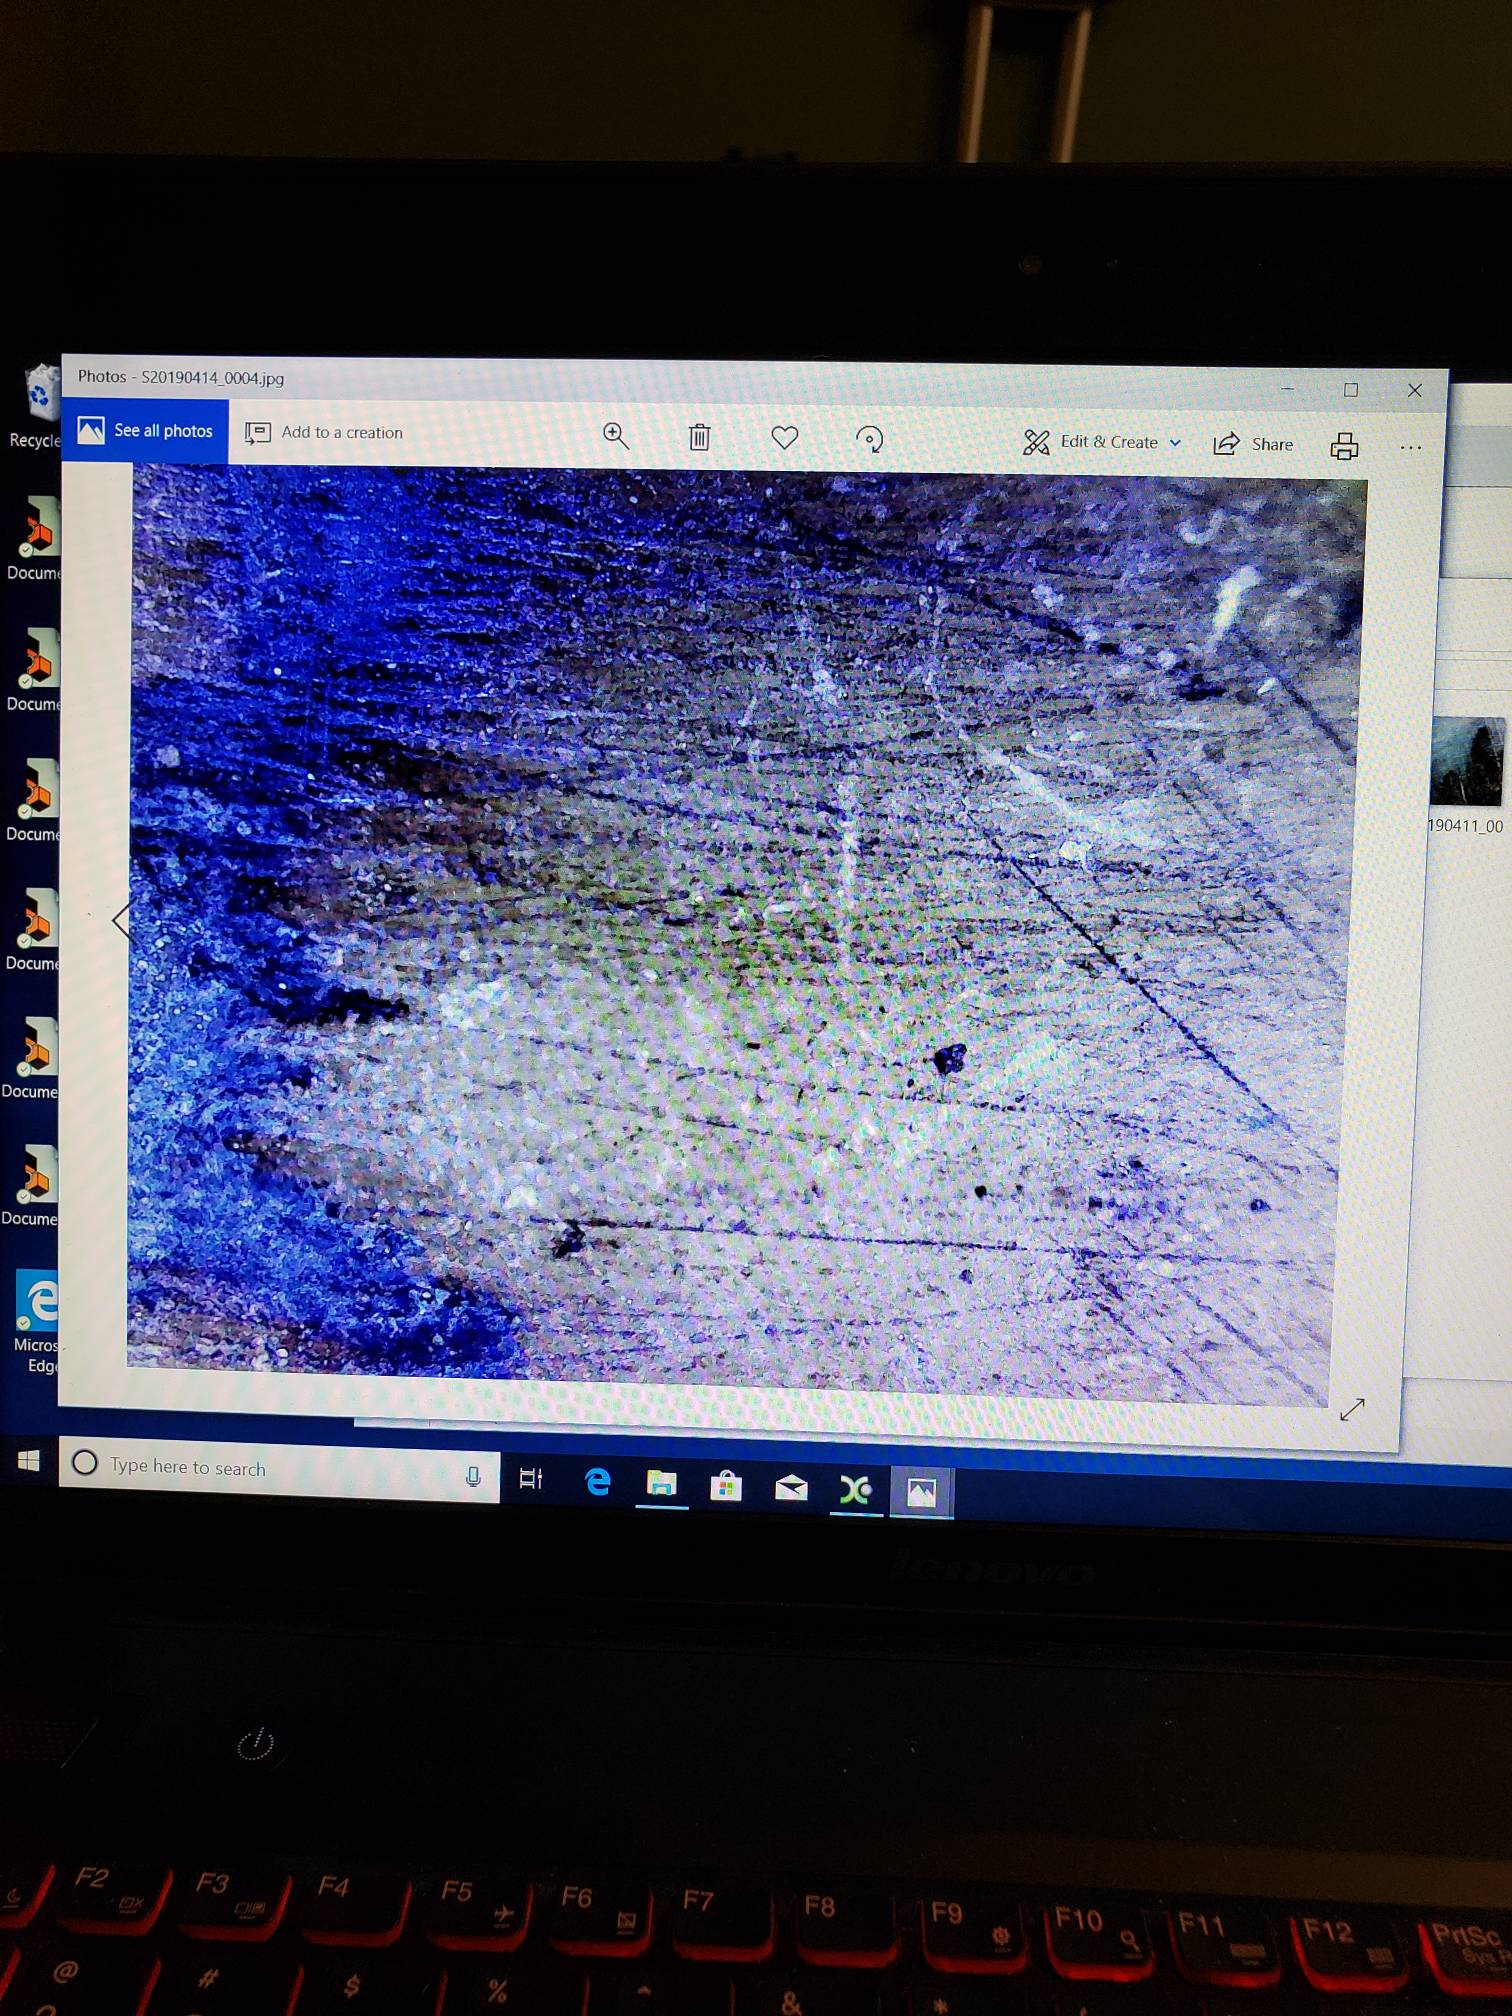Click the Photos - S20190414_0004.jpg title text
This screenshot has width=1512, height=2016.
181,377
